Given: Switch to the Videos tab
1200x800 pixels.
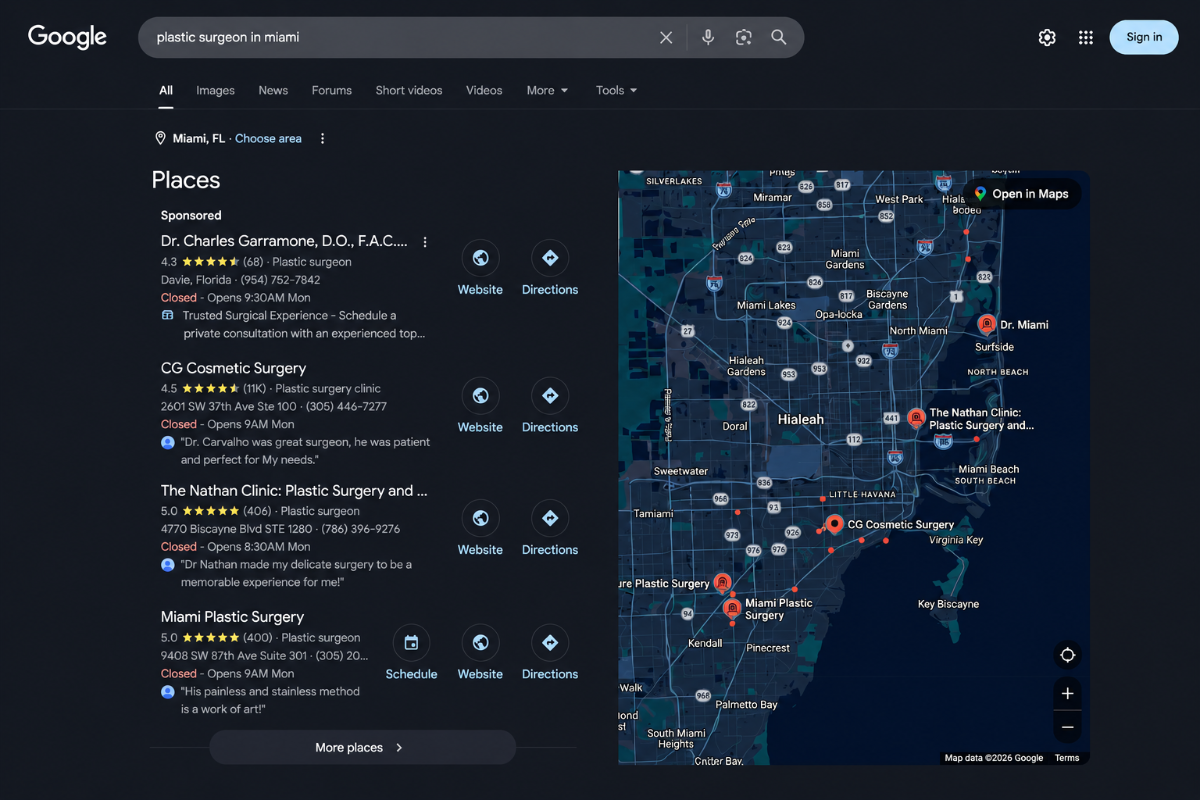Looking at the screenshot, I should pos(484,90).
